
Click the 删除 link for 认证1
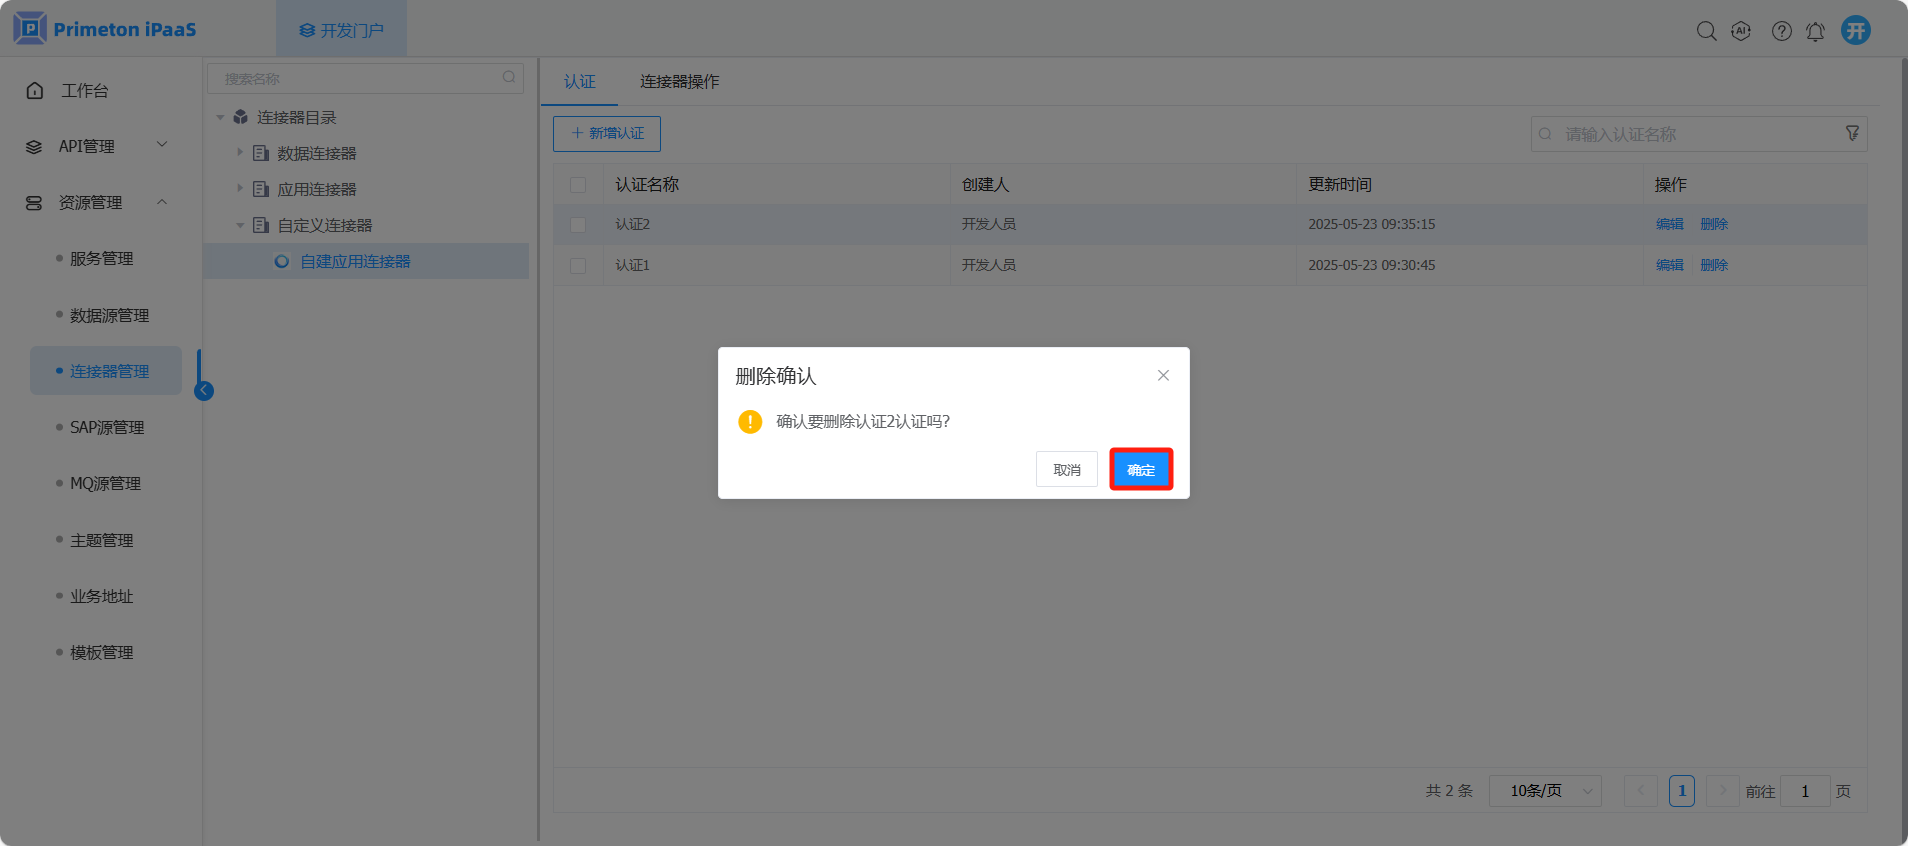[1713, 265]
